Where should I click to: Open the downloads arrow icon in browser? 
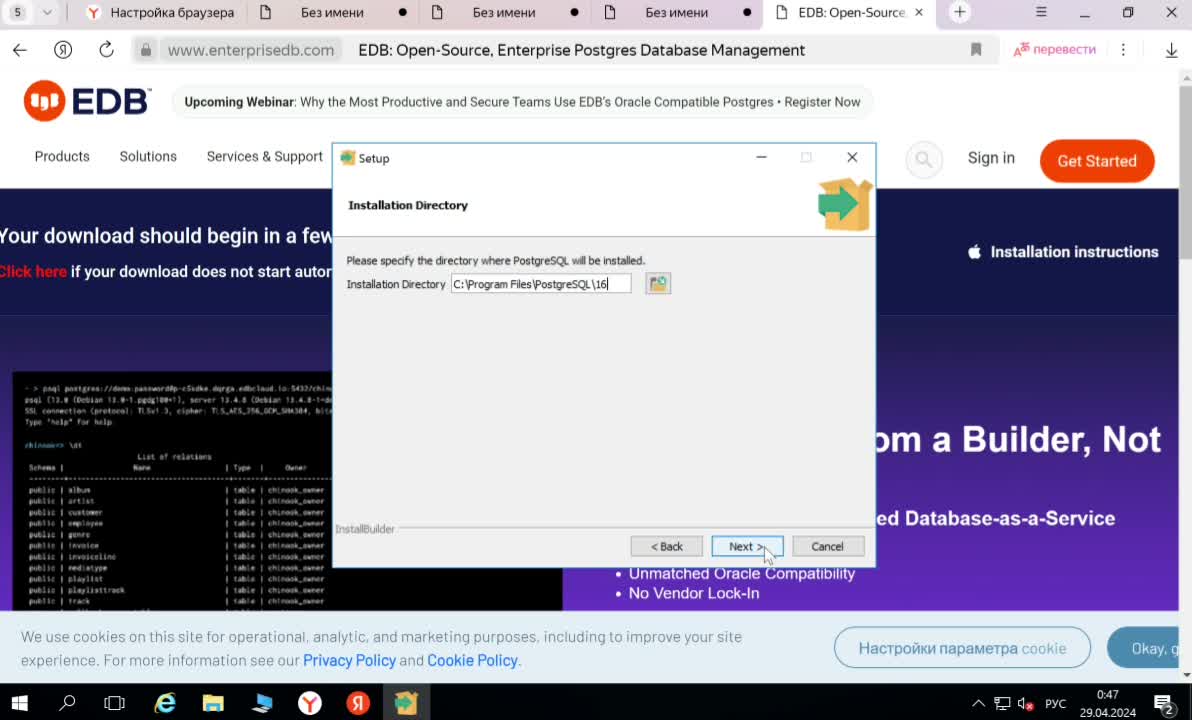tap(1171, 50)
